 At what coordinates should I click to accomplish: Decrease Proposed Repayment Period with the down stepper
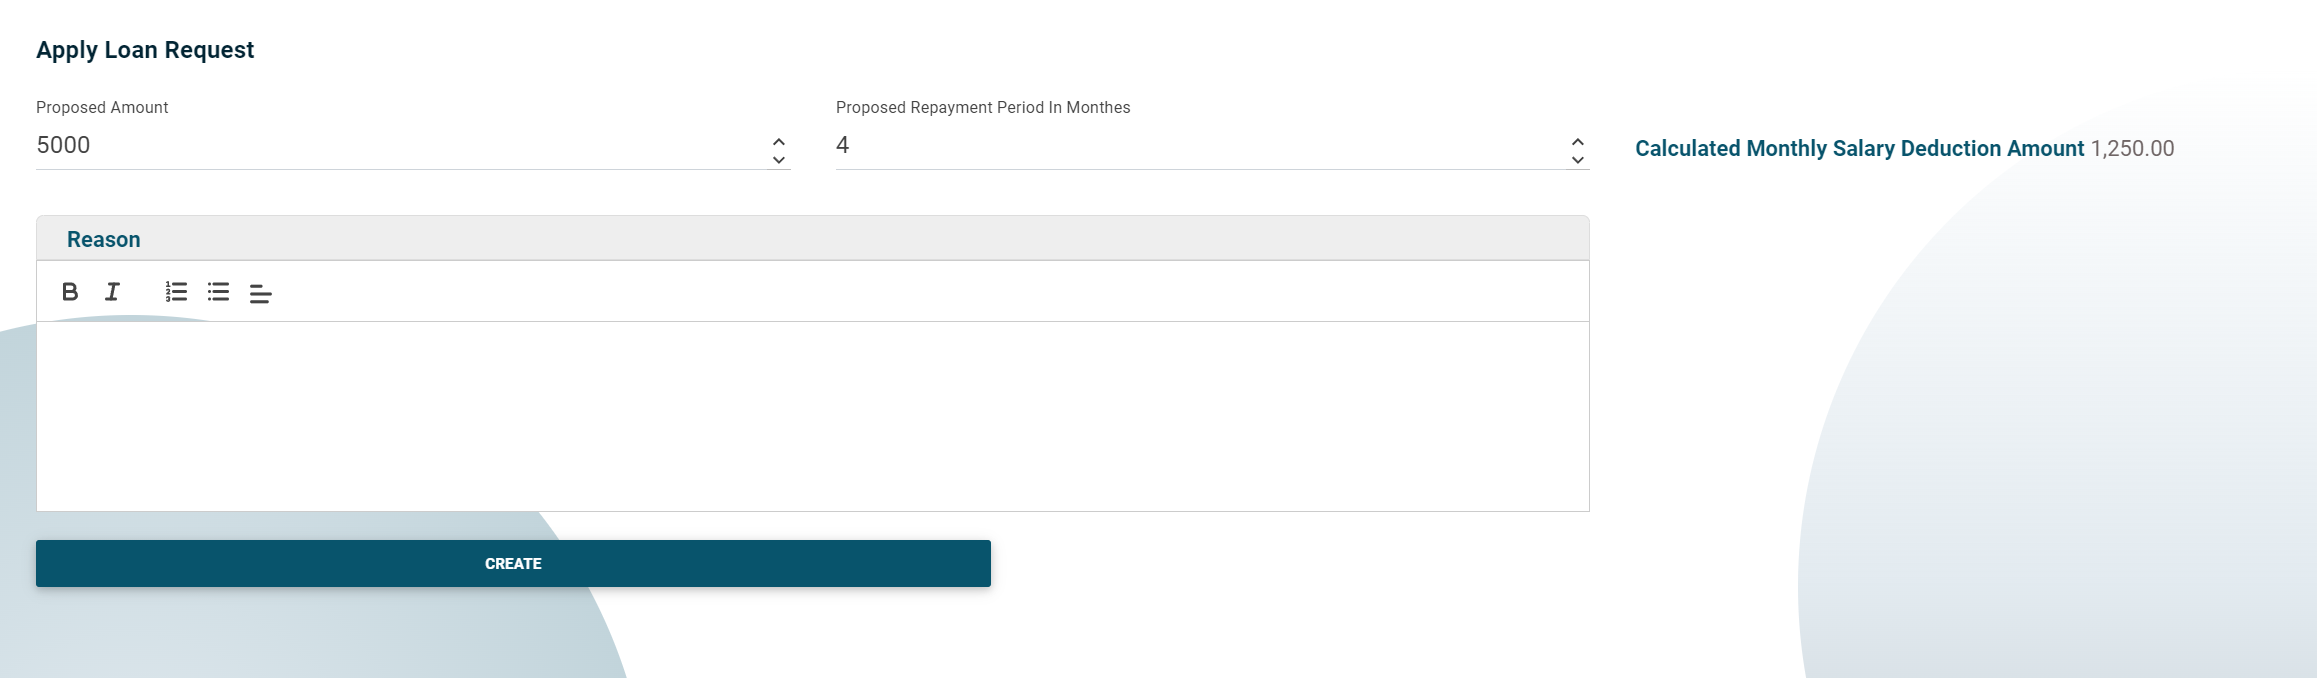(x=1577, y=160)
